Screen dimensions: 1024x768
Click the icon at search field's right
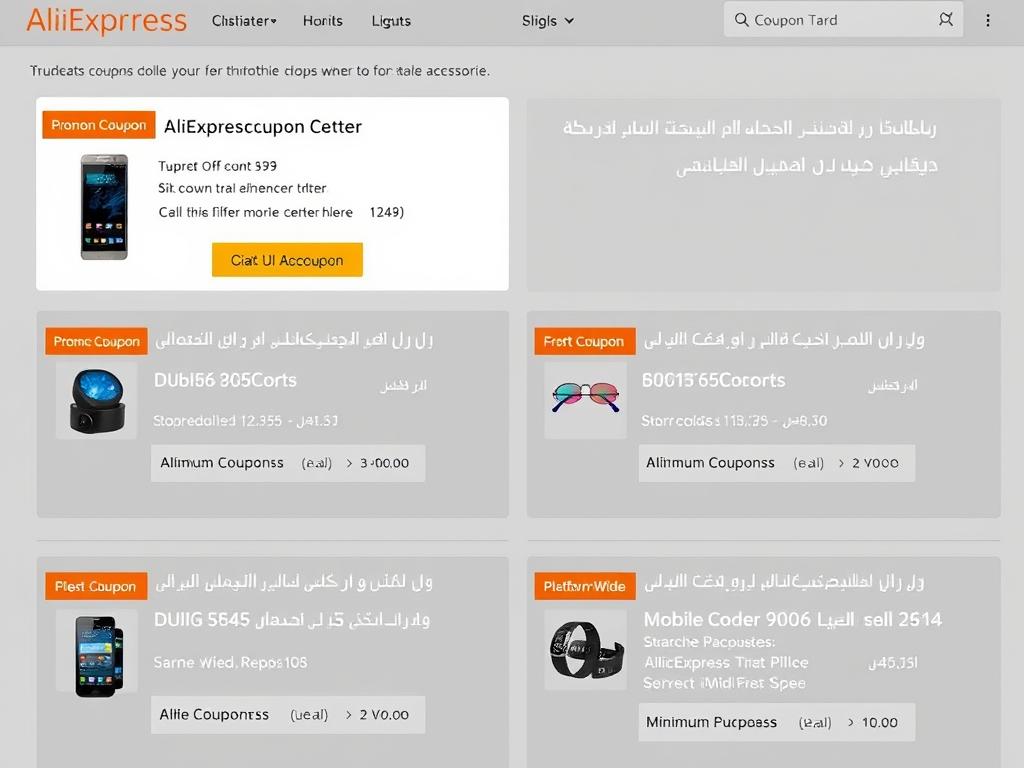(x=946, y=20)
